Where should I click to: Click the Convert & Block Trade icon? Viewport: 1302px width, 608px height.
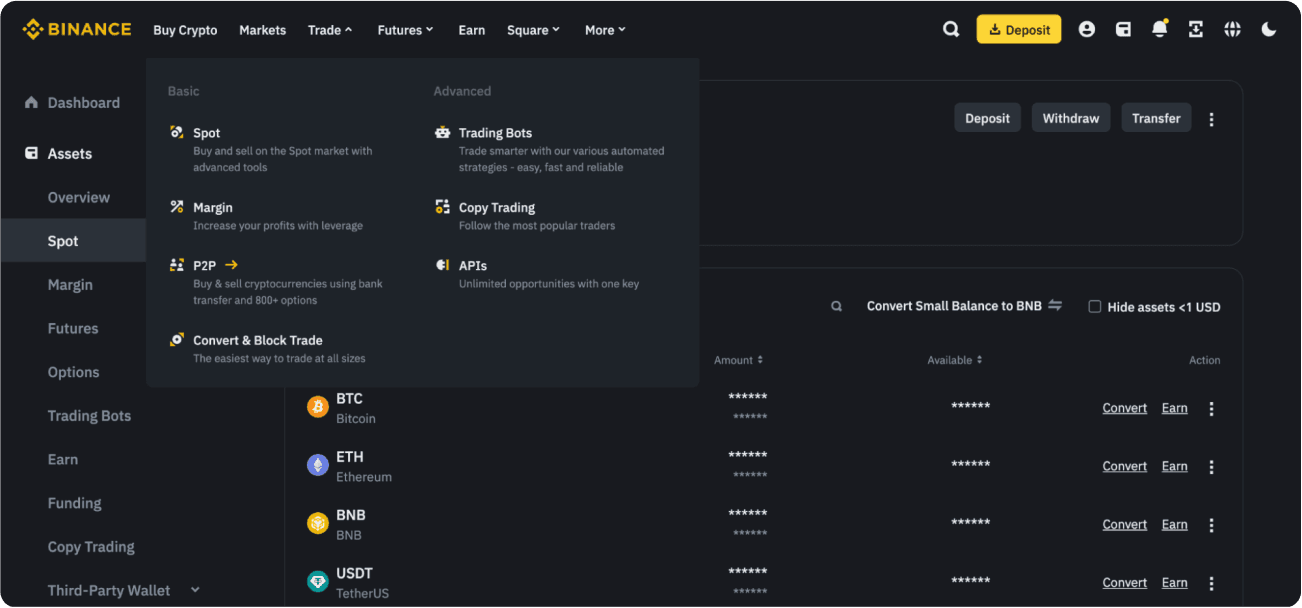pos(177,340)
